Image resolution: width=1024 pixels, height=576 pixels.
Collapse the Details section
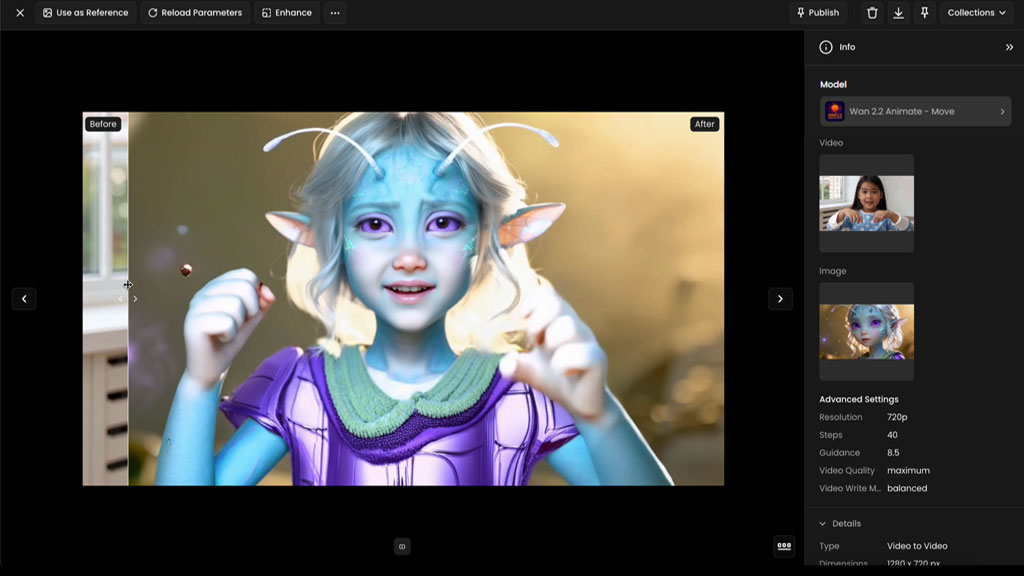click(840, 524)
